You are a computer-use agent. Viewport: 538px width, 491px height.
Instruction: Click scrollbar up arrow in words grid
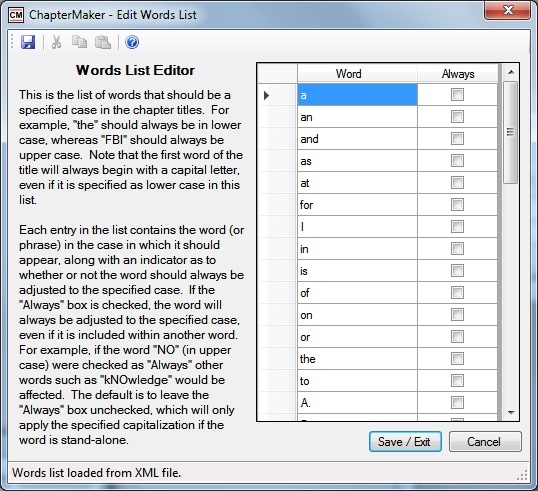pos(511,72)
